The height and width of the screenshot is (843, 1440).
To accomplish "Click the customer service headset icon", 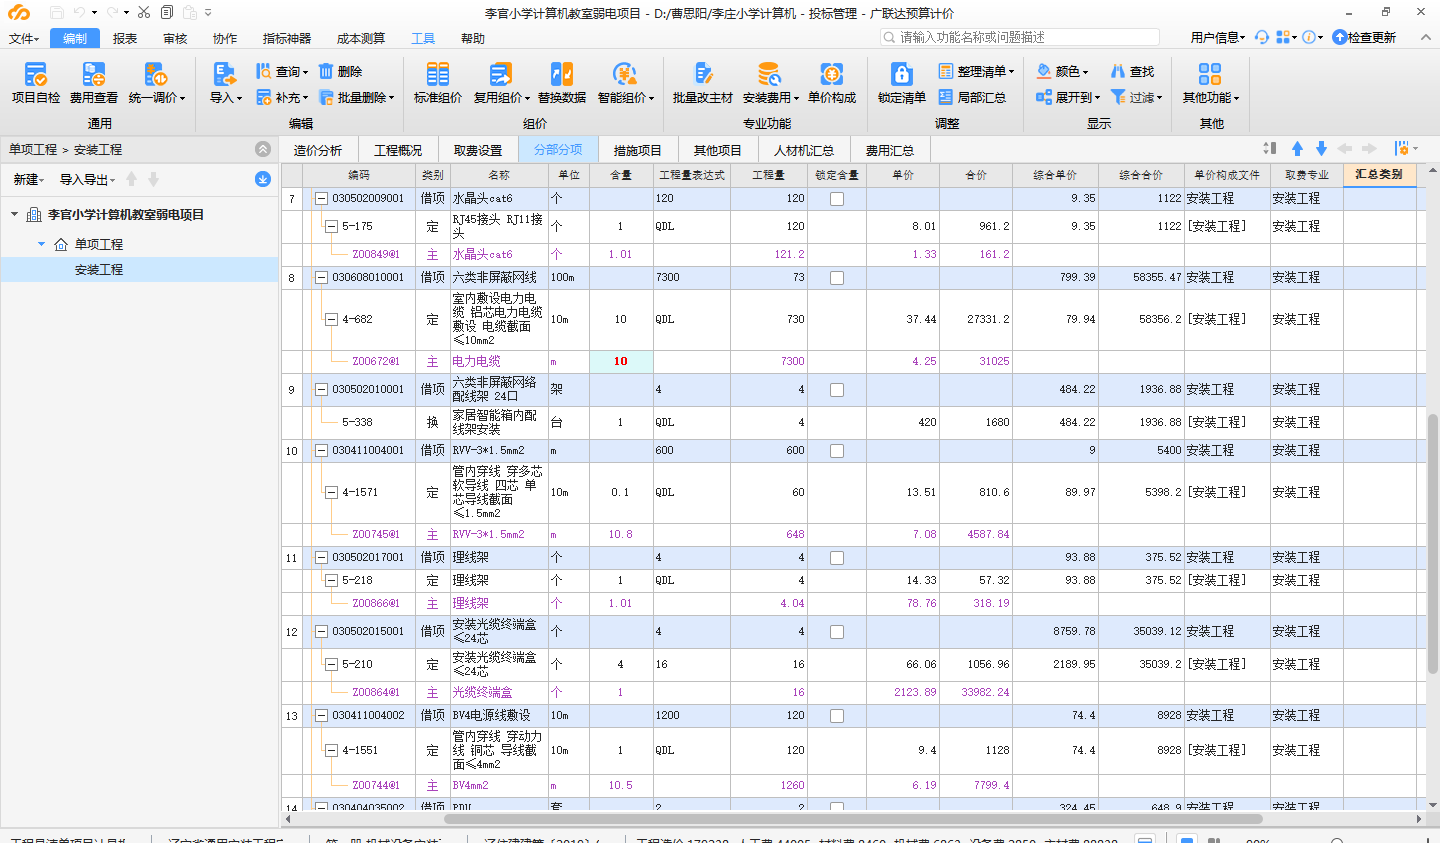I will 1262,37.
